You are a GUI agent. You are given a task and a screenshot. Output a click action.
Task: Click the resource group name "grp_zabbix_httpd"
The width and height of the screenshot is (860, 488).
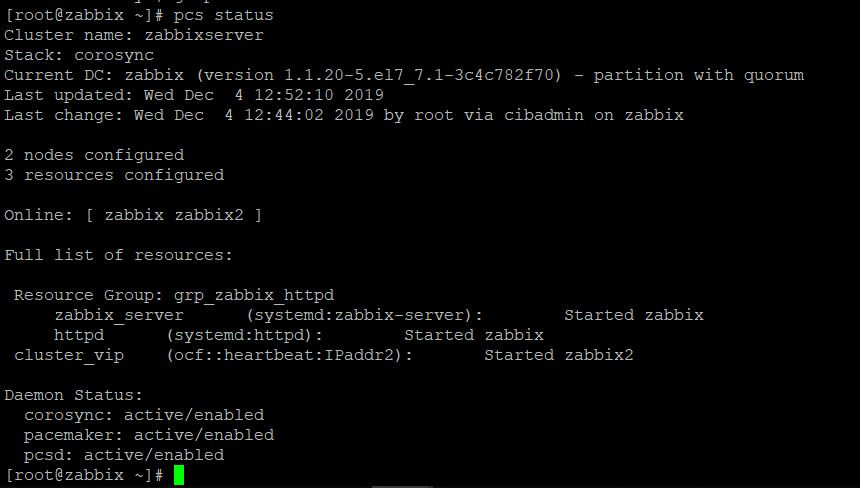(x=254, y=295)
